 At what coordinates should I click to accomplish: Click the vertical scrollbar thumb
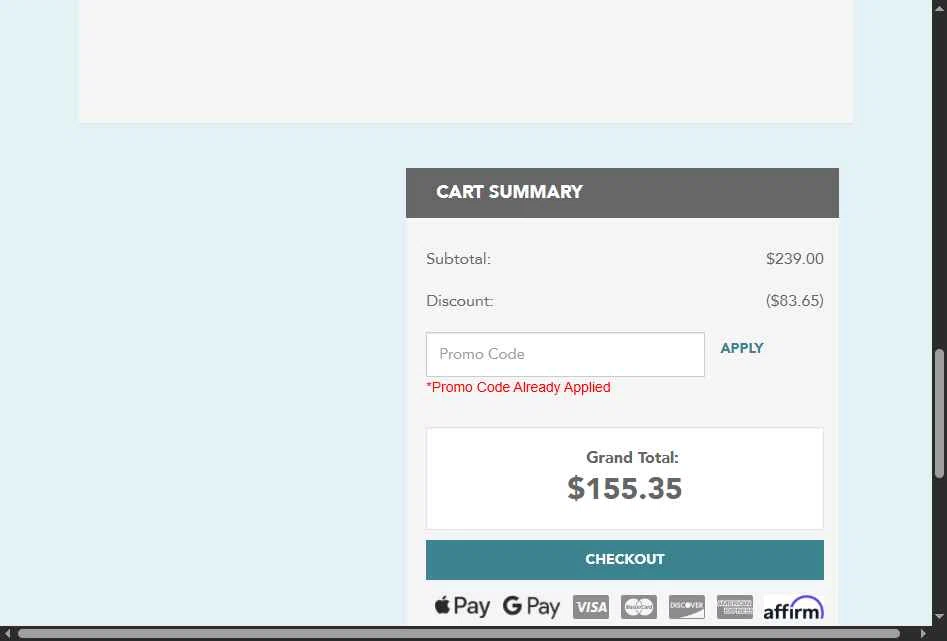[939, 413]
